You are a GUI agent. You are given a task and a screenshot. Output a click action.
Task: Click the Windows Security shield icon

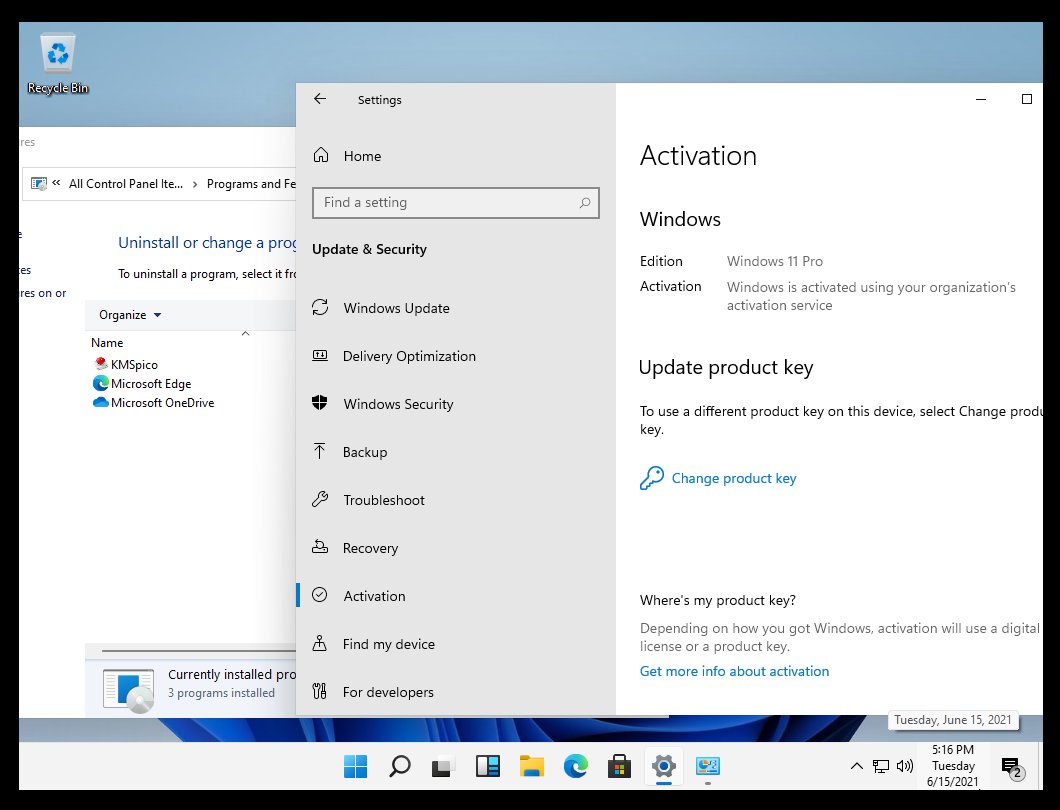point(320,404)
